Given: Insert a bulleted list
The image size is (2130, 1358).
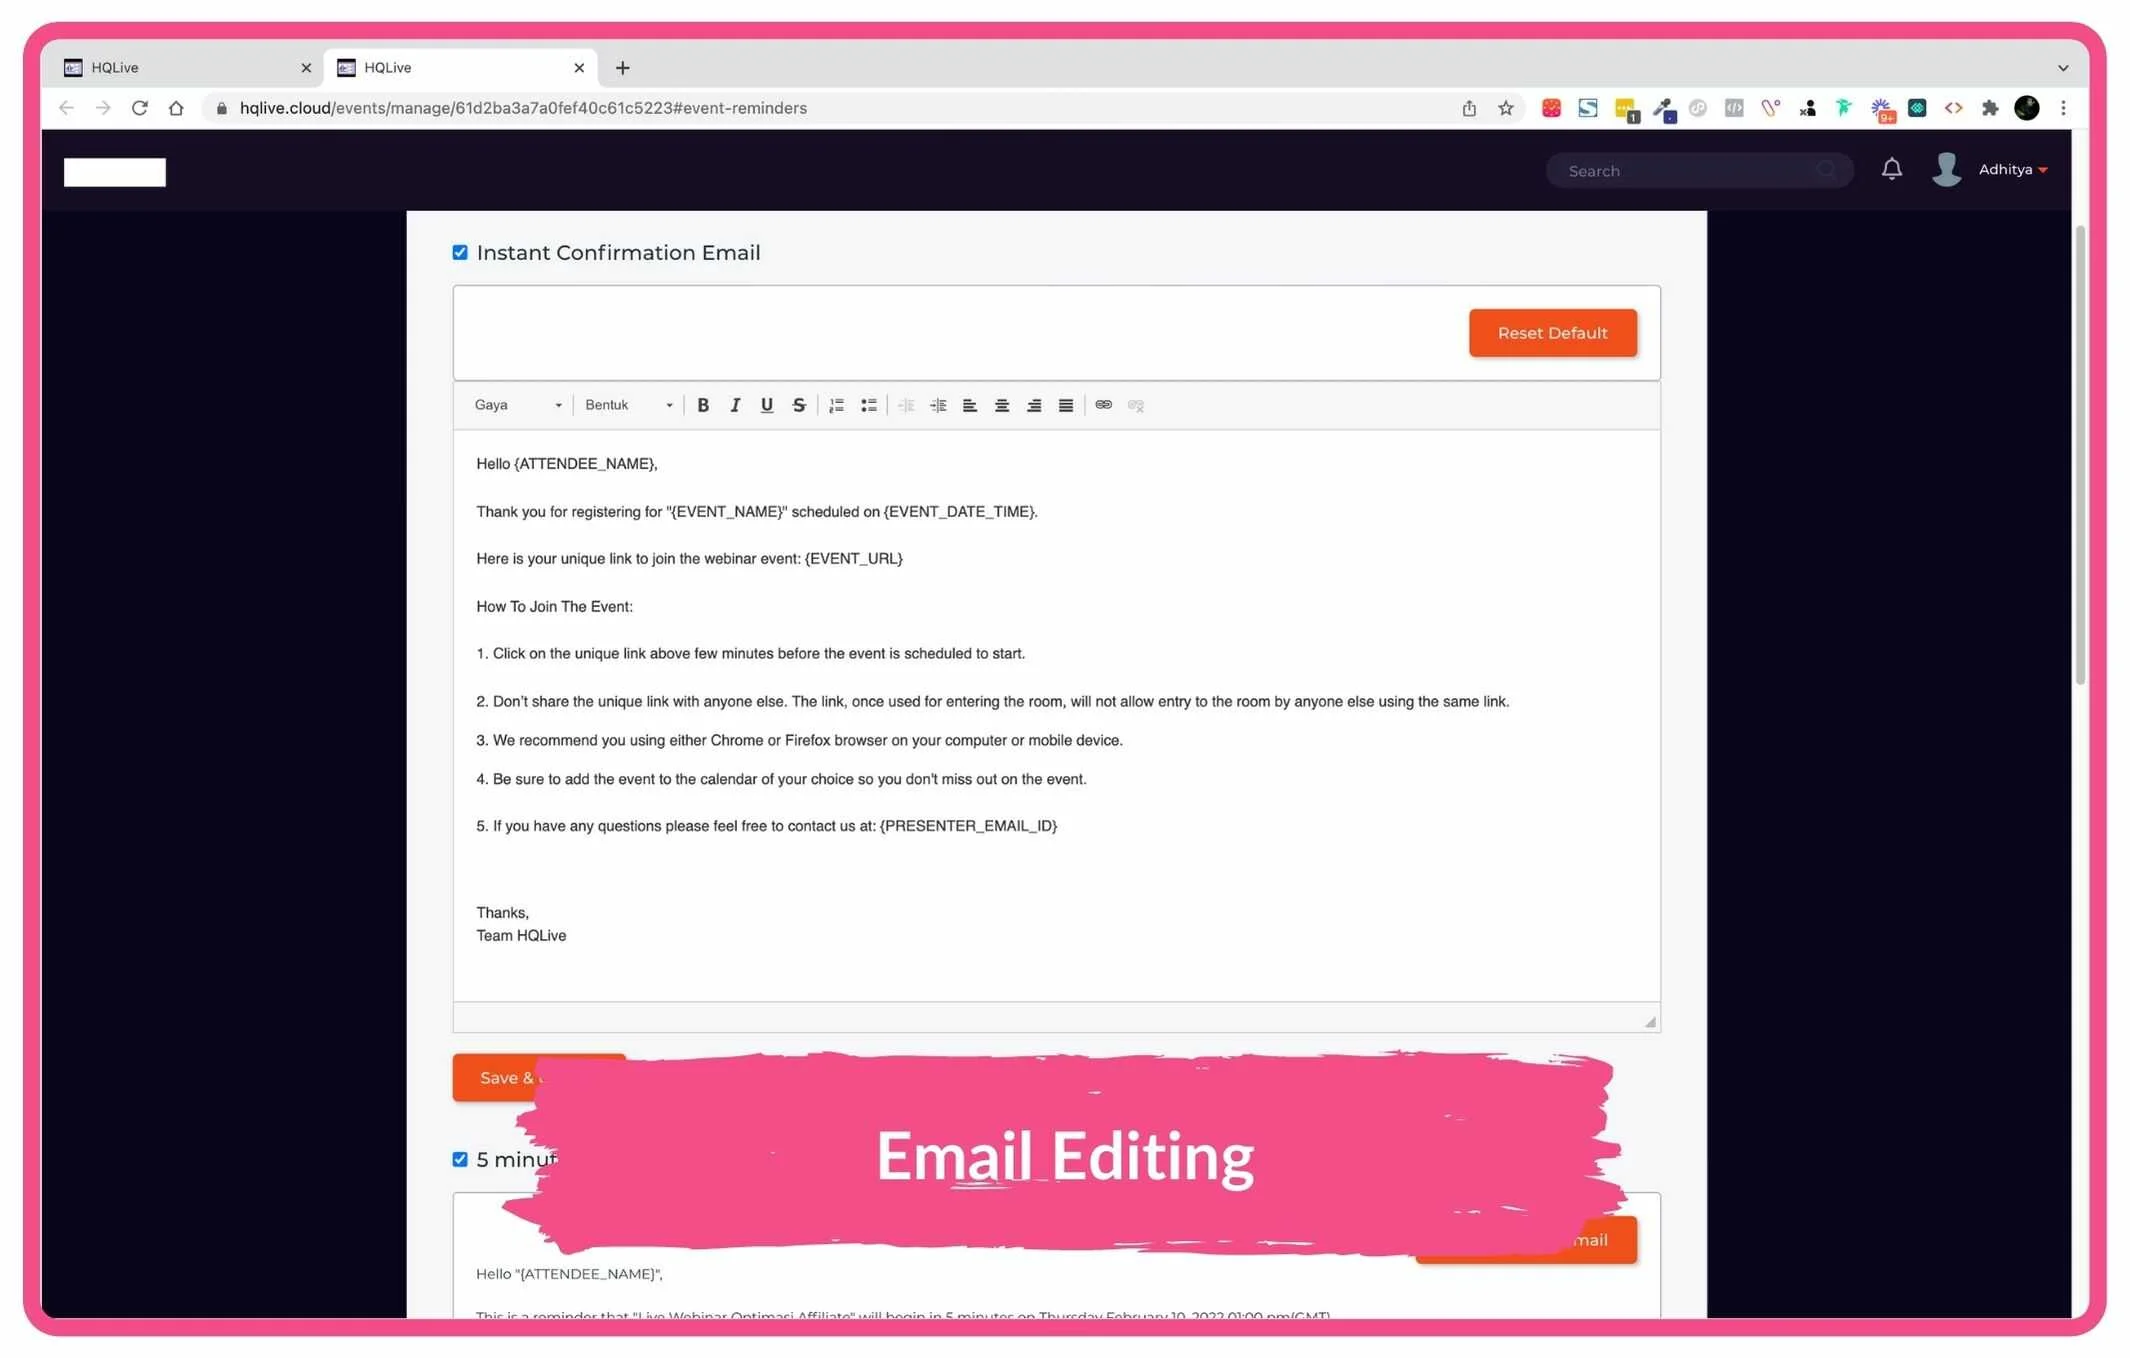Looking at the screenshot, I should pos(868,405).
